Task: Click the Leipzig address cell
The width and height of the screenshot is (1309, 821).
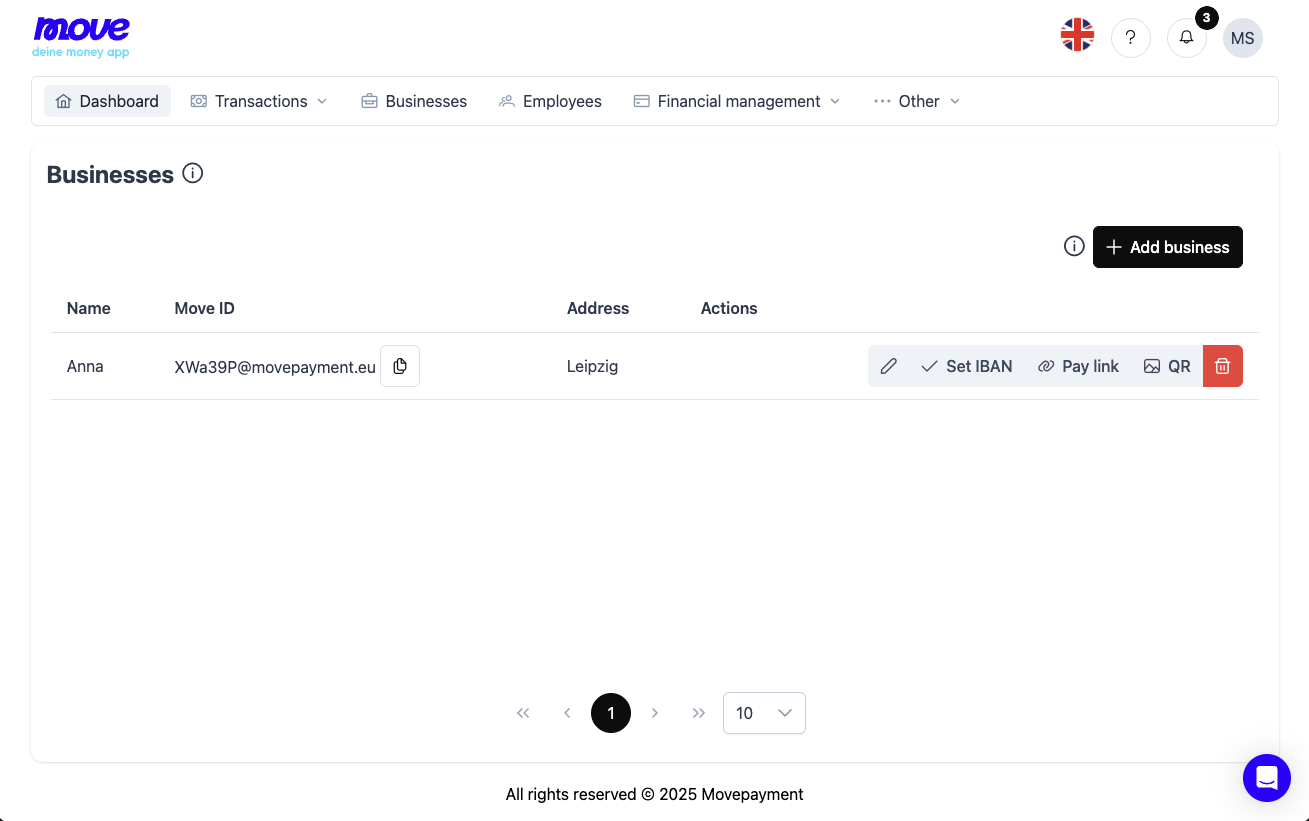Action: 593,366
